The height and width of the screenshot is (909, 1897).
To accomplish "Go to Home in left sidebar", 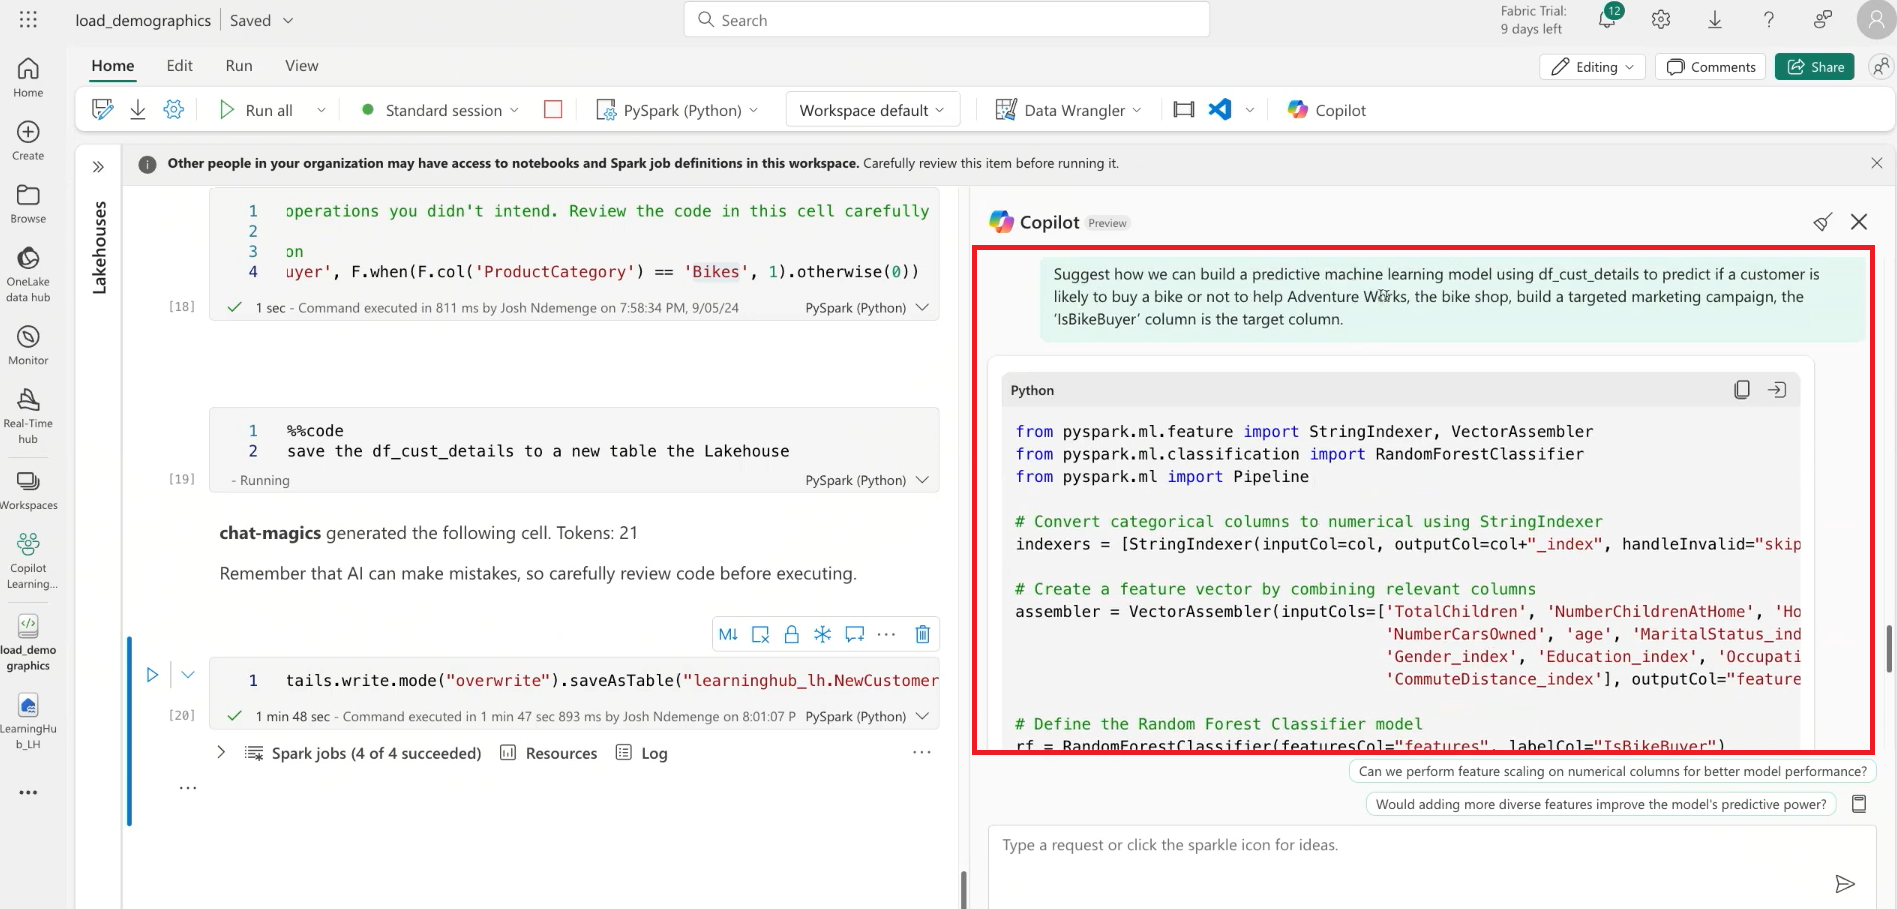I will pos(28,77).
